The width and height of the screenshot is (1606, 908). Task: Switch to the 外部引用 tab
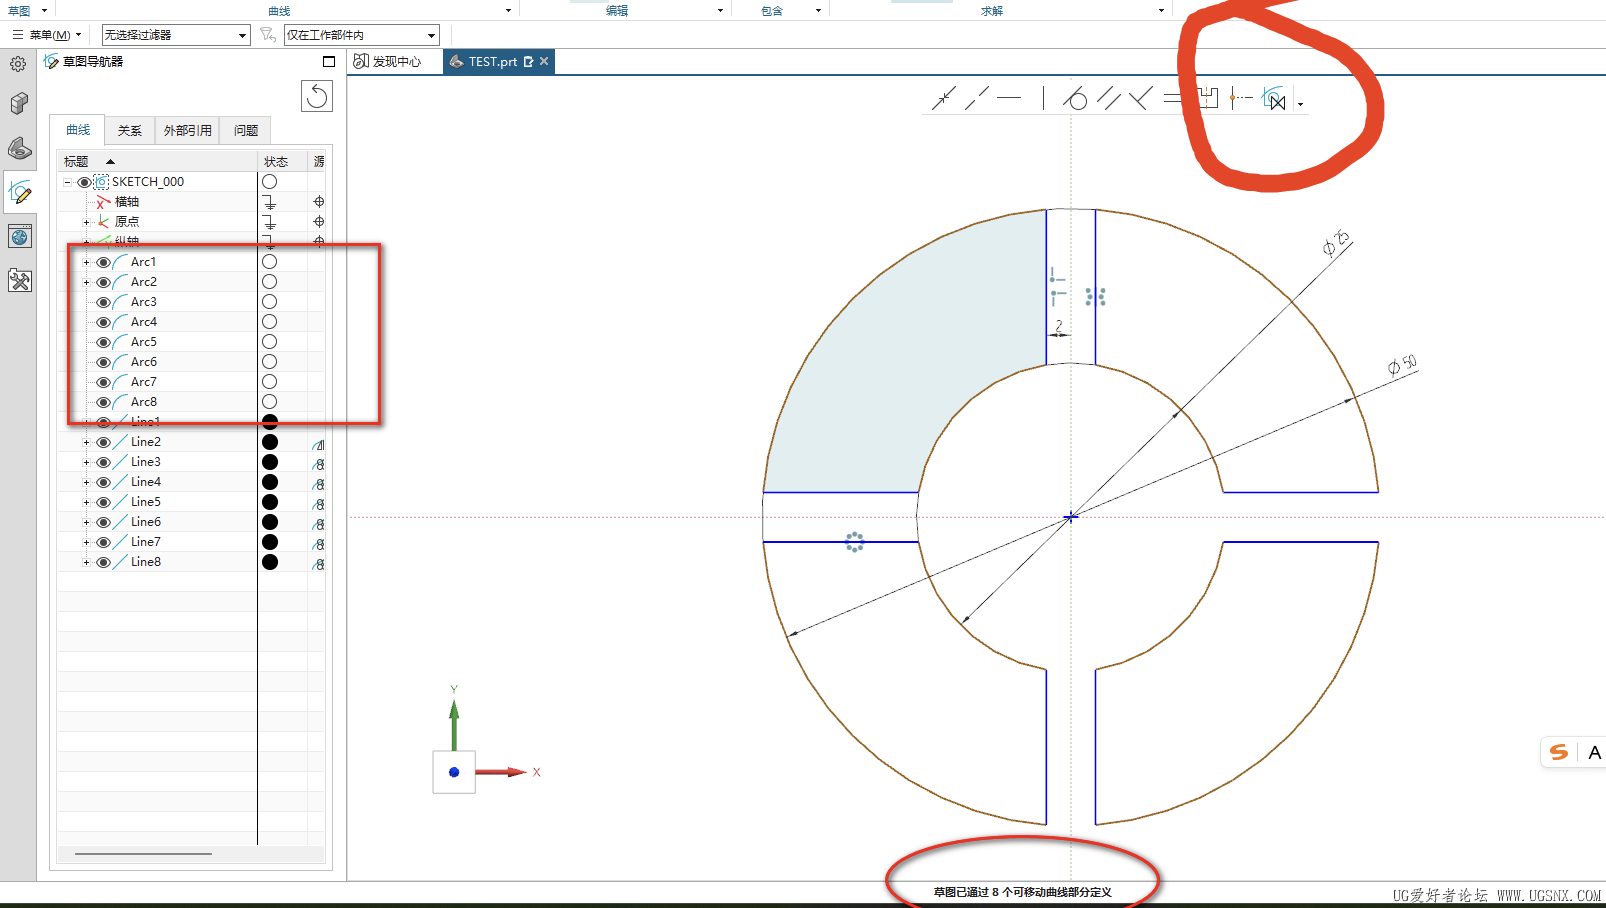point(187,131)
